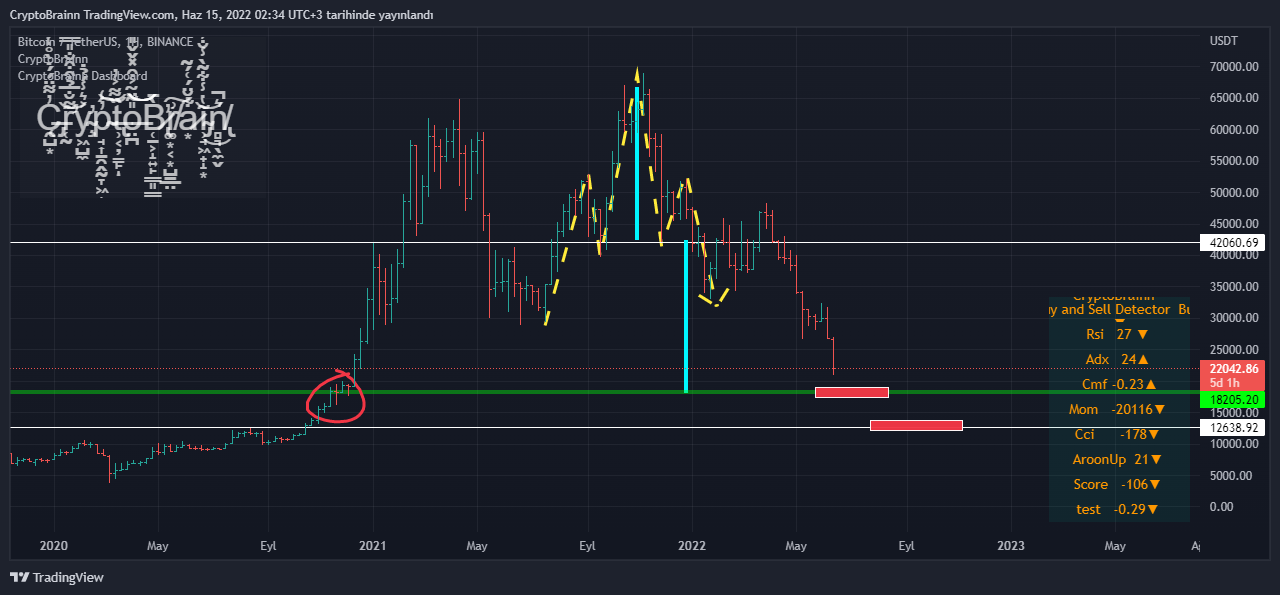Image resolution: width=1280 pixels, height=595 pixels.
Task: Select the red circle drawing on chart
Action: click(x=337, y=396)
